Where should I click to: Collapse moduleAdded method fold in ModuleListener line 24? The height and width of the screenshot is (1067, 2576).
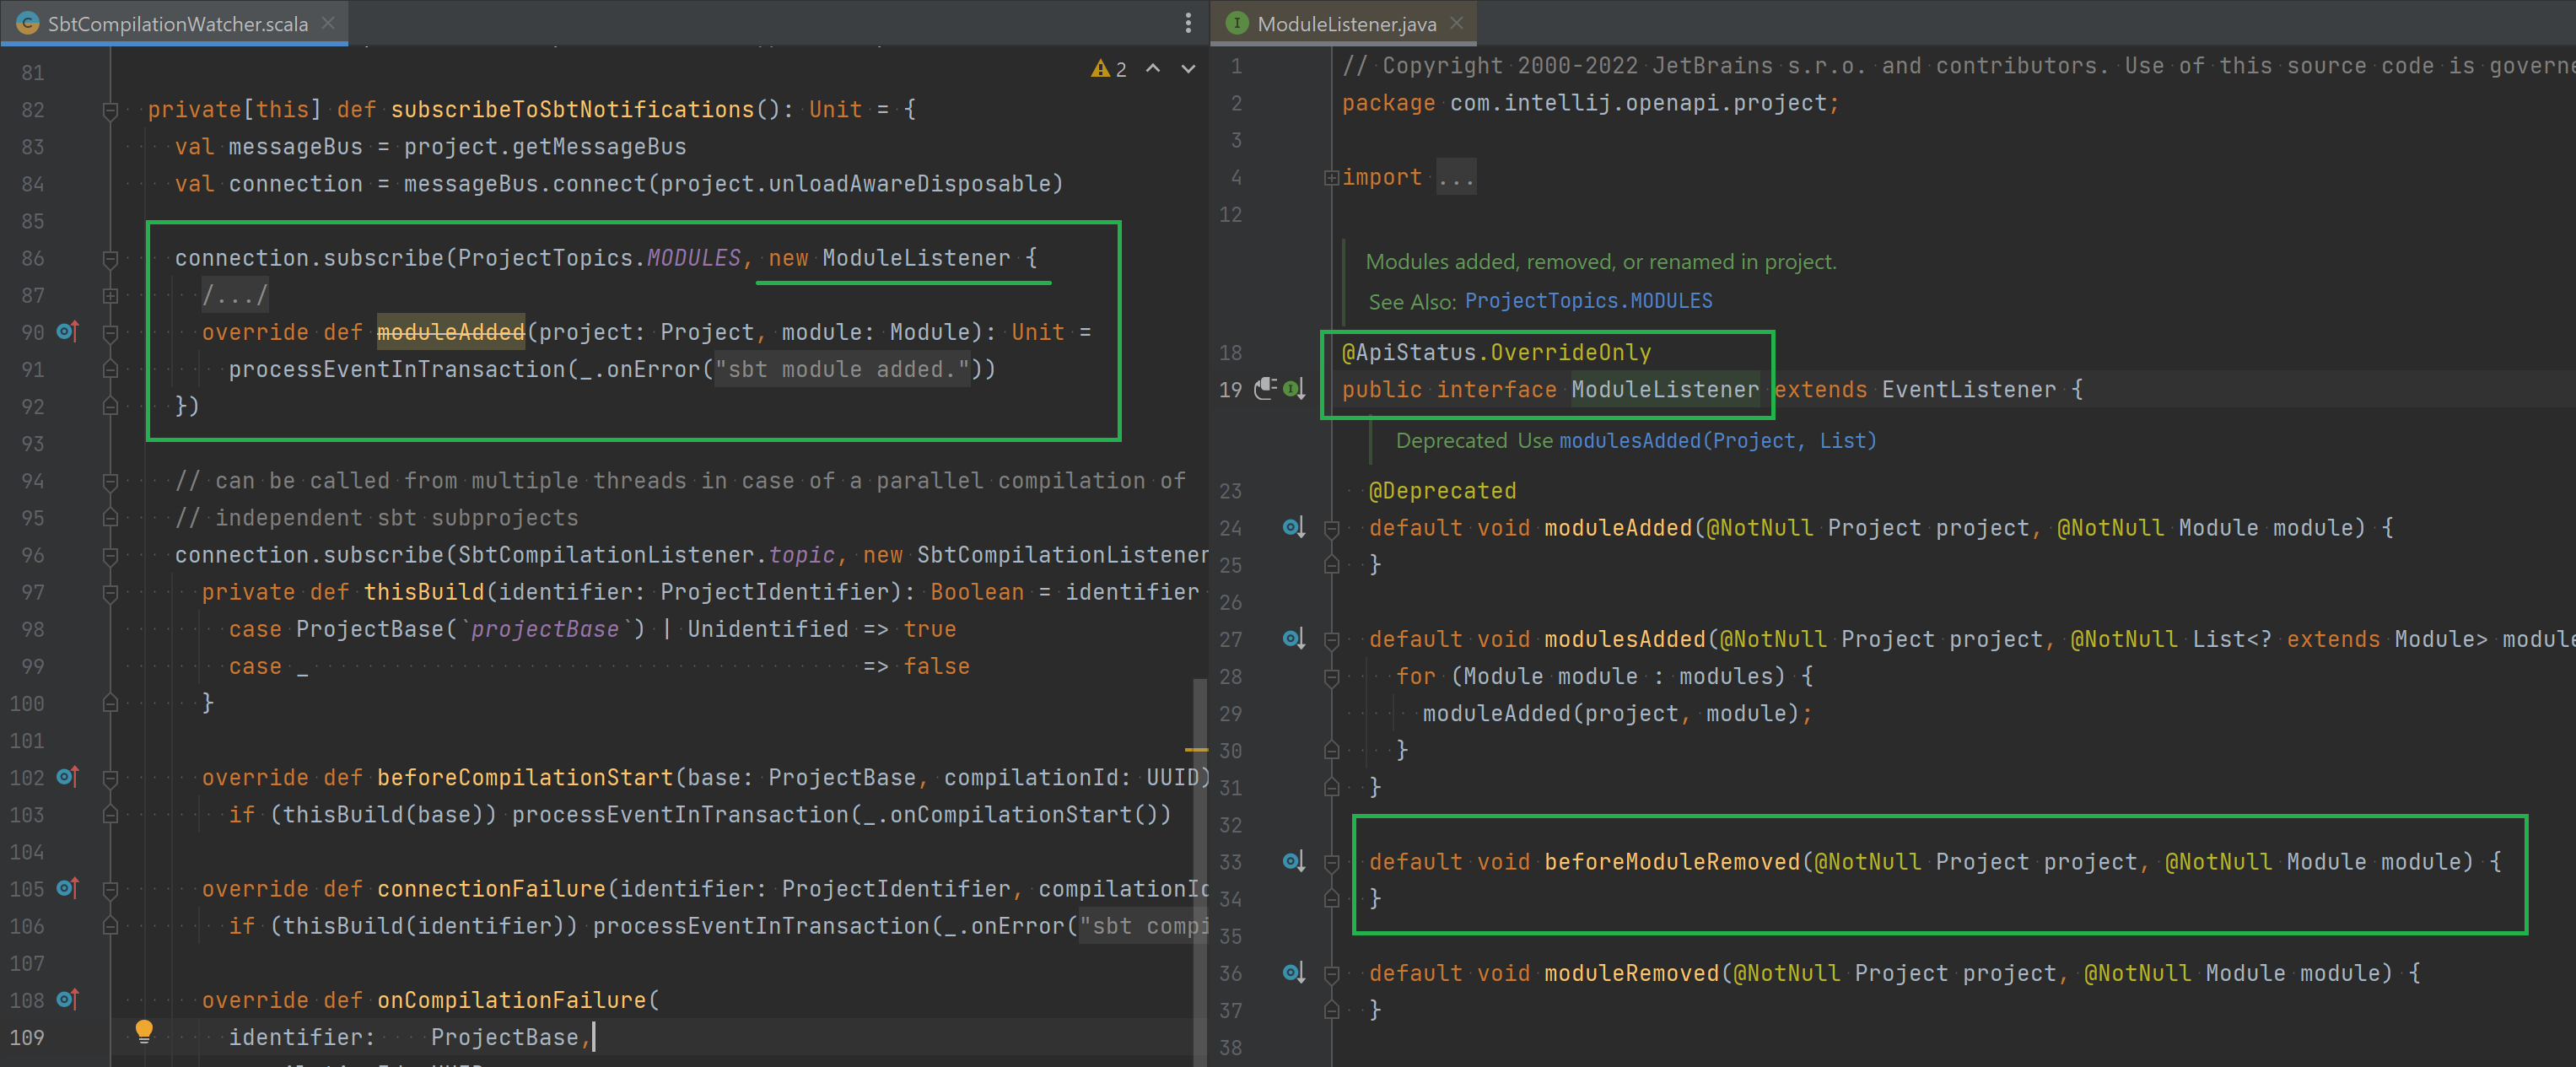(1331, 528)
